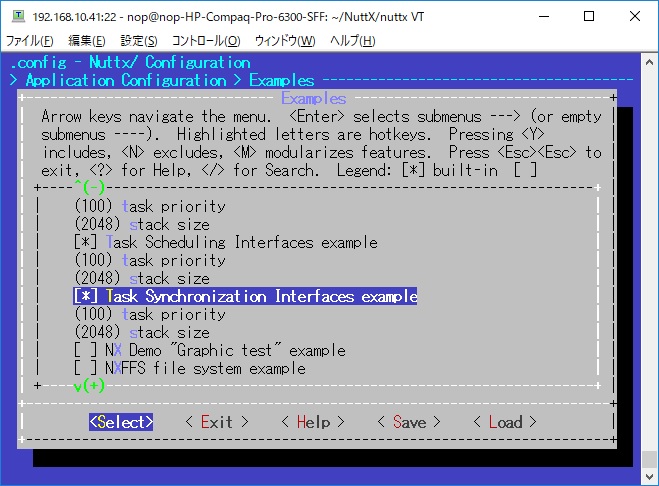Click the < Save > button
The height and width of the screenshot is (486, 659).
click(x=409, y=422)
